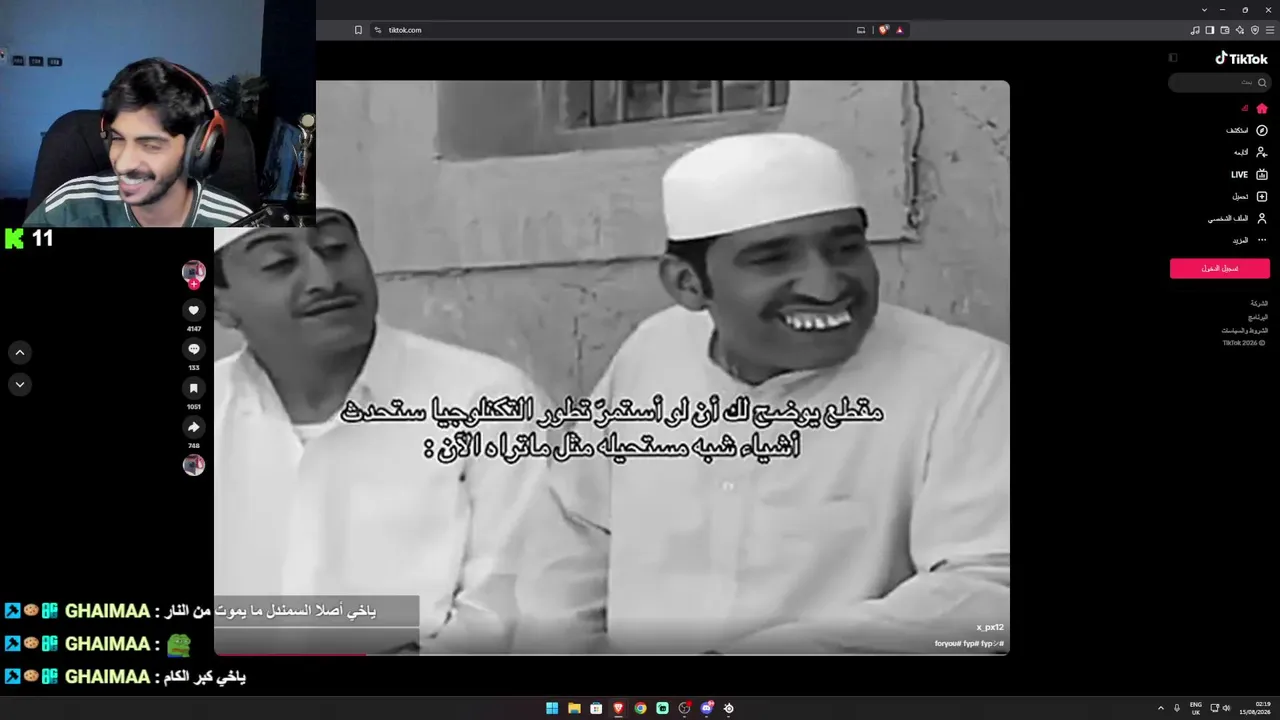The image size is (1280, 720).
Task: Open Discord from the taskbar
Action: tap(707, 708)
